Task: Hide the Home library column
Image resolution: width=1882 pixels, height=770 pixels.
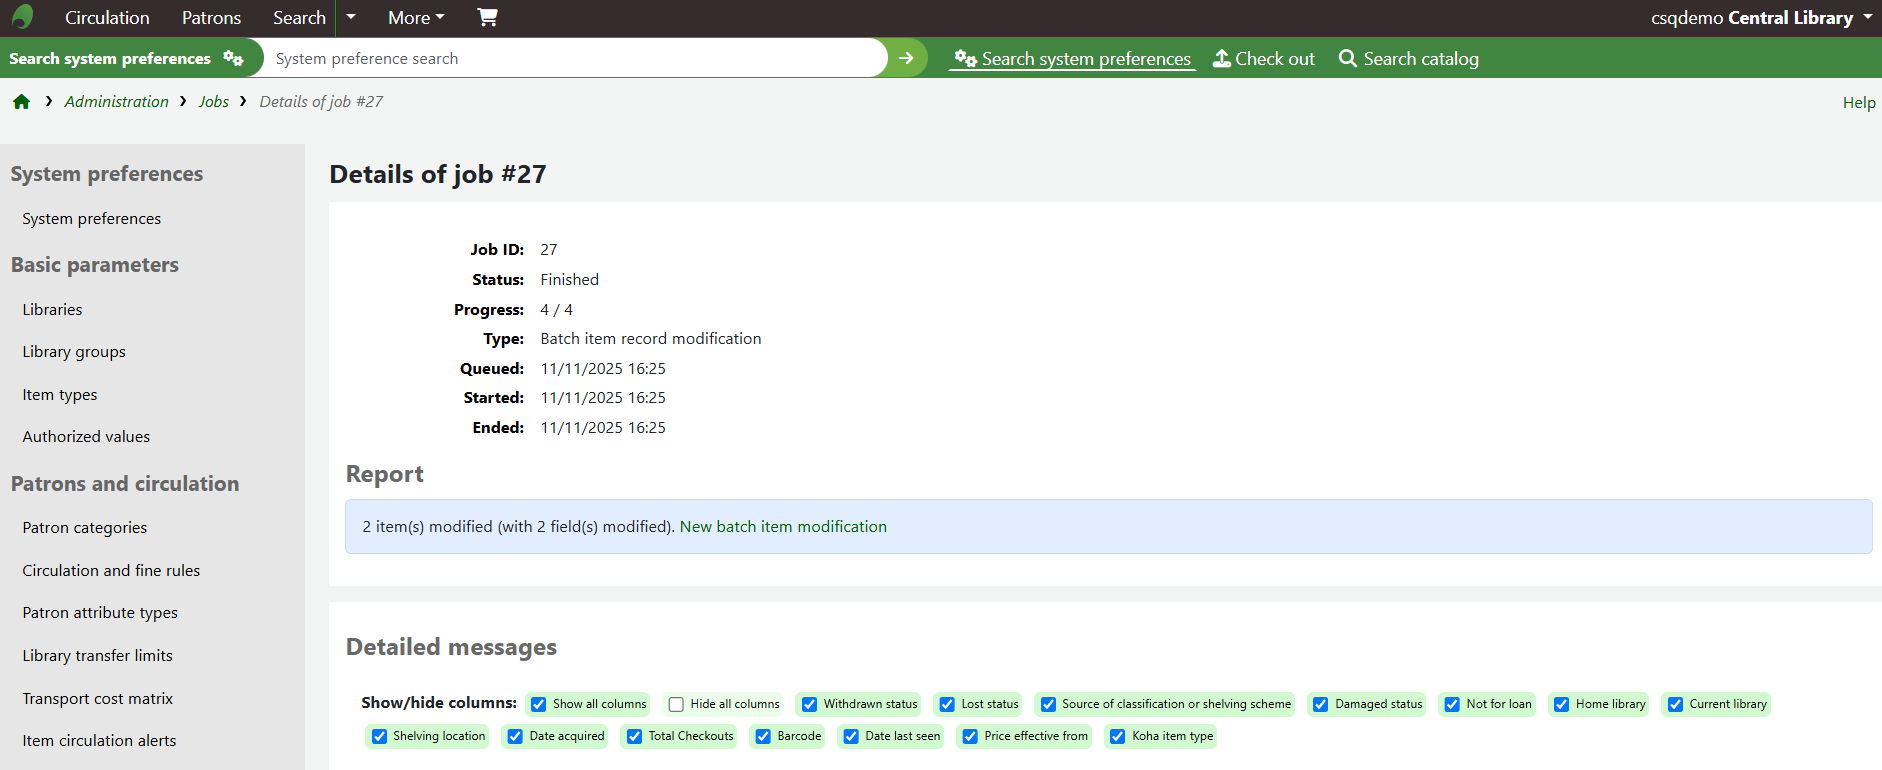Action: (1562, 704)
